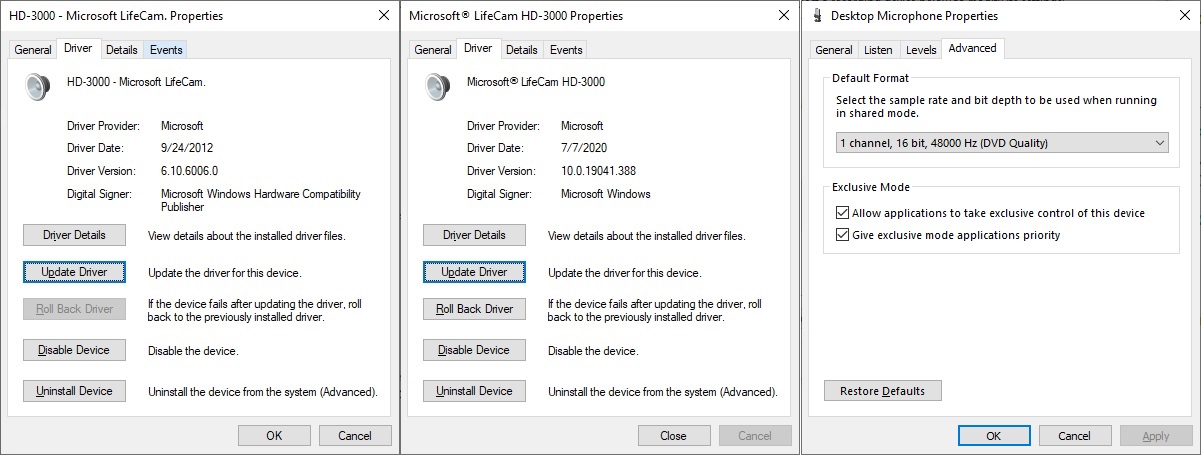
Task: Switch to Details tab in Microsoft® LifeCam HD-3000 window
Action: point(521,49)
